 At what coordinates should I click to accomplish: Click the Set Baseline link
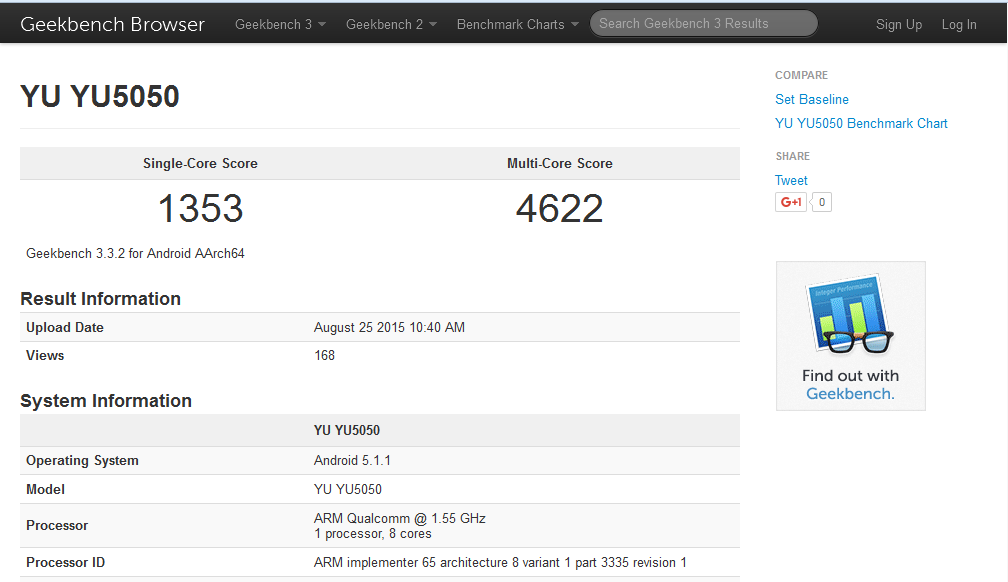click(x=812, y=99)
